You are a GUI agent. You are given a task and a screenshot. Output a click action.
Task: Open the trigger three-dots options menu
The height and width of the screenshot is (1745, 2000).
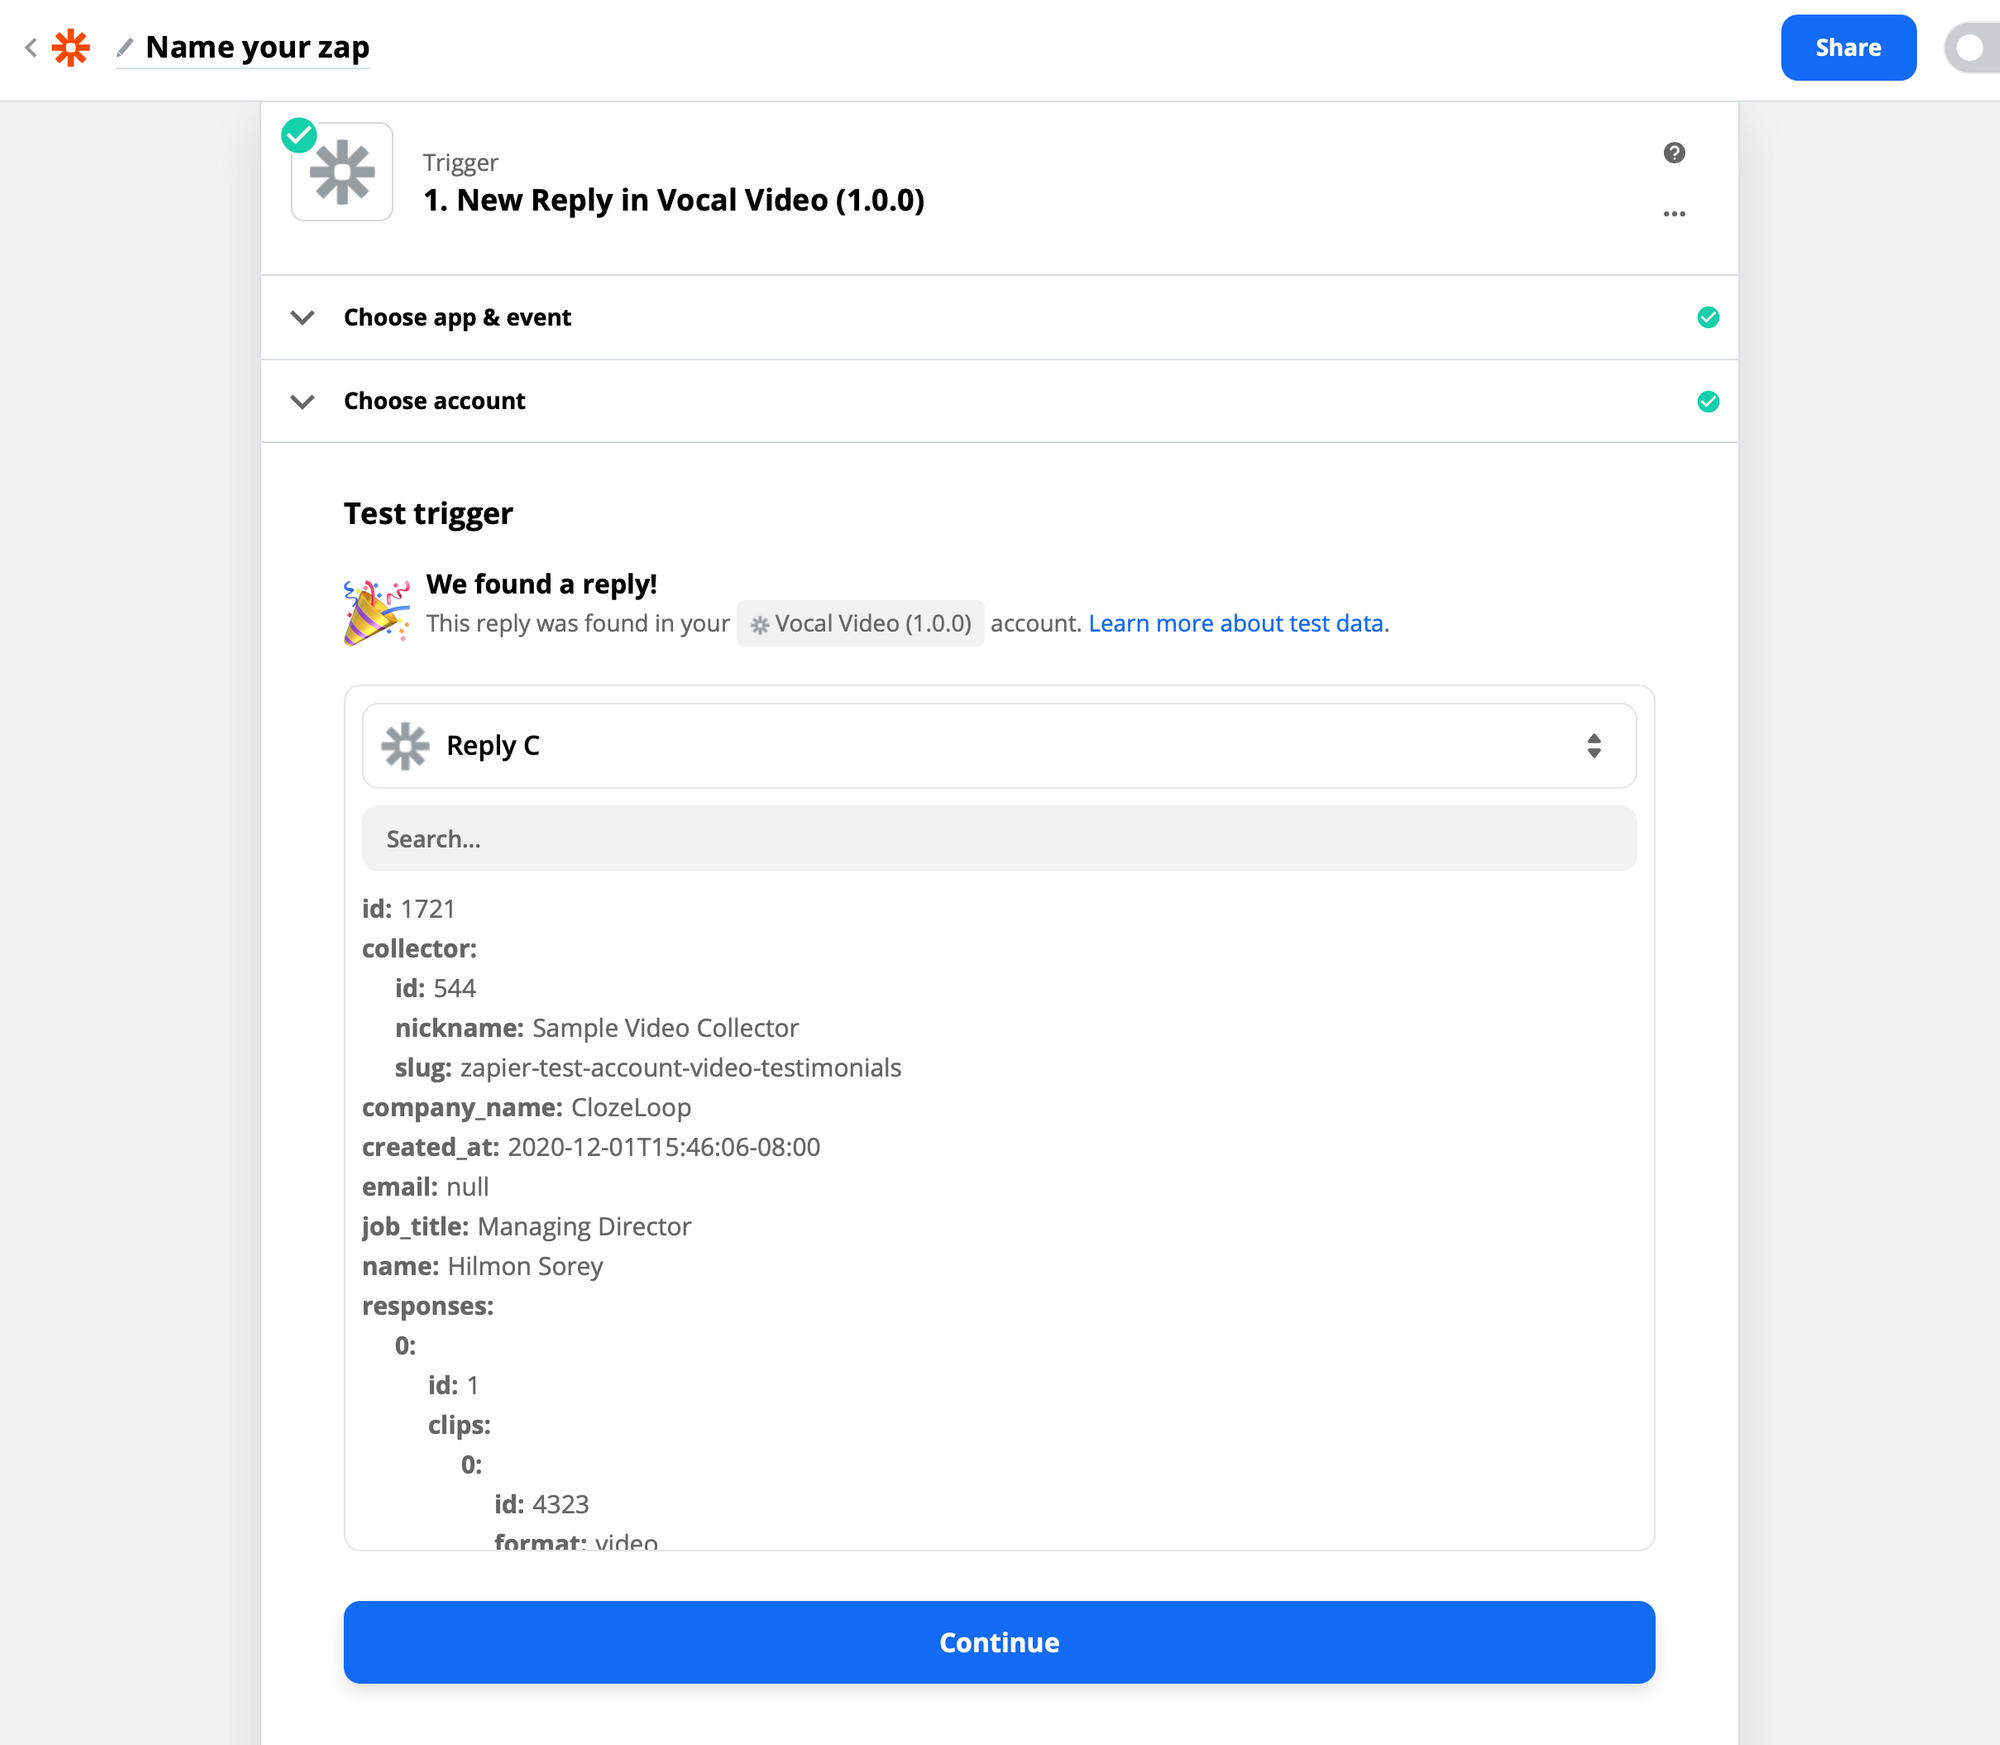pyautogui.click(x=1674, y=214)
